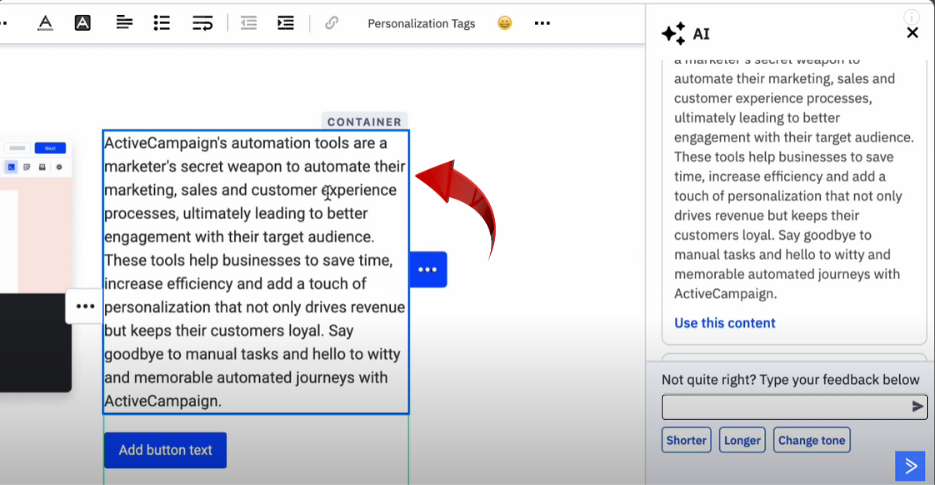Image resolution: width=935 pixels, height=485 pixels.
Task: Open the text color tool
Action: tap(45, 23)
